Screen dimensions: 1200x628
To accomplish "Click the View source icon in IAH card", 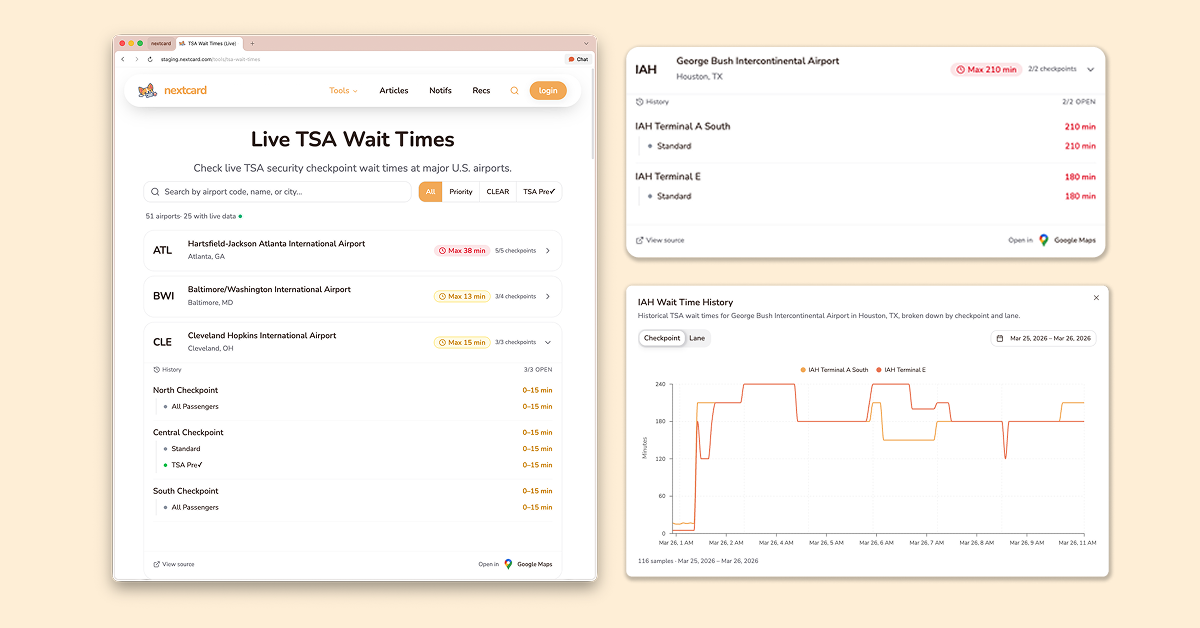I will (x=640, y=241).
